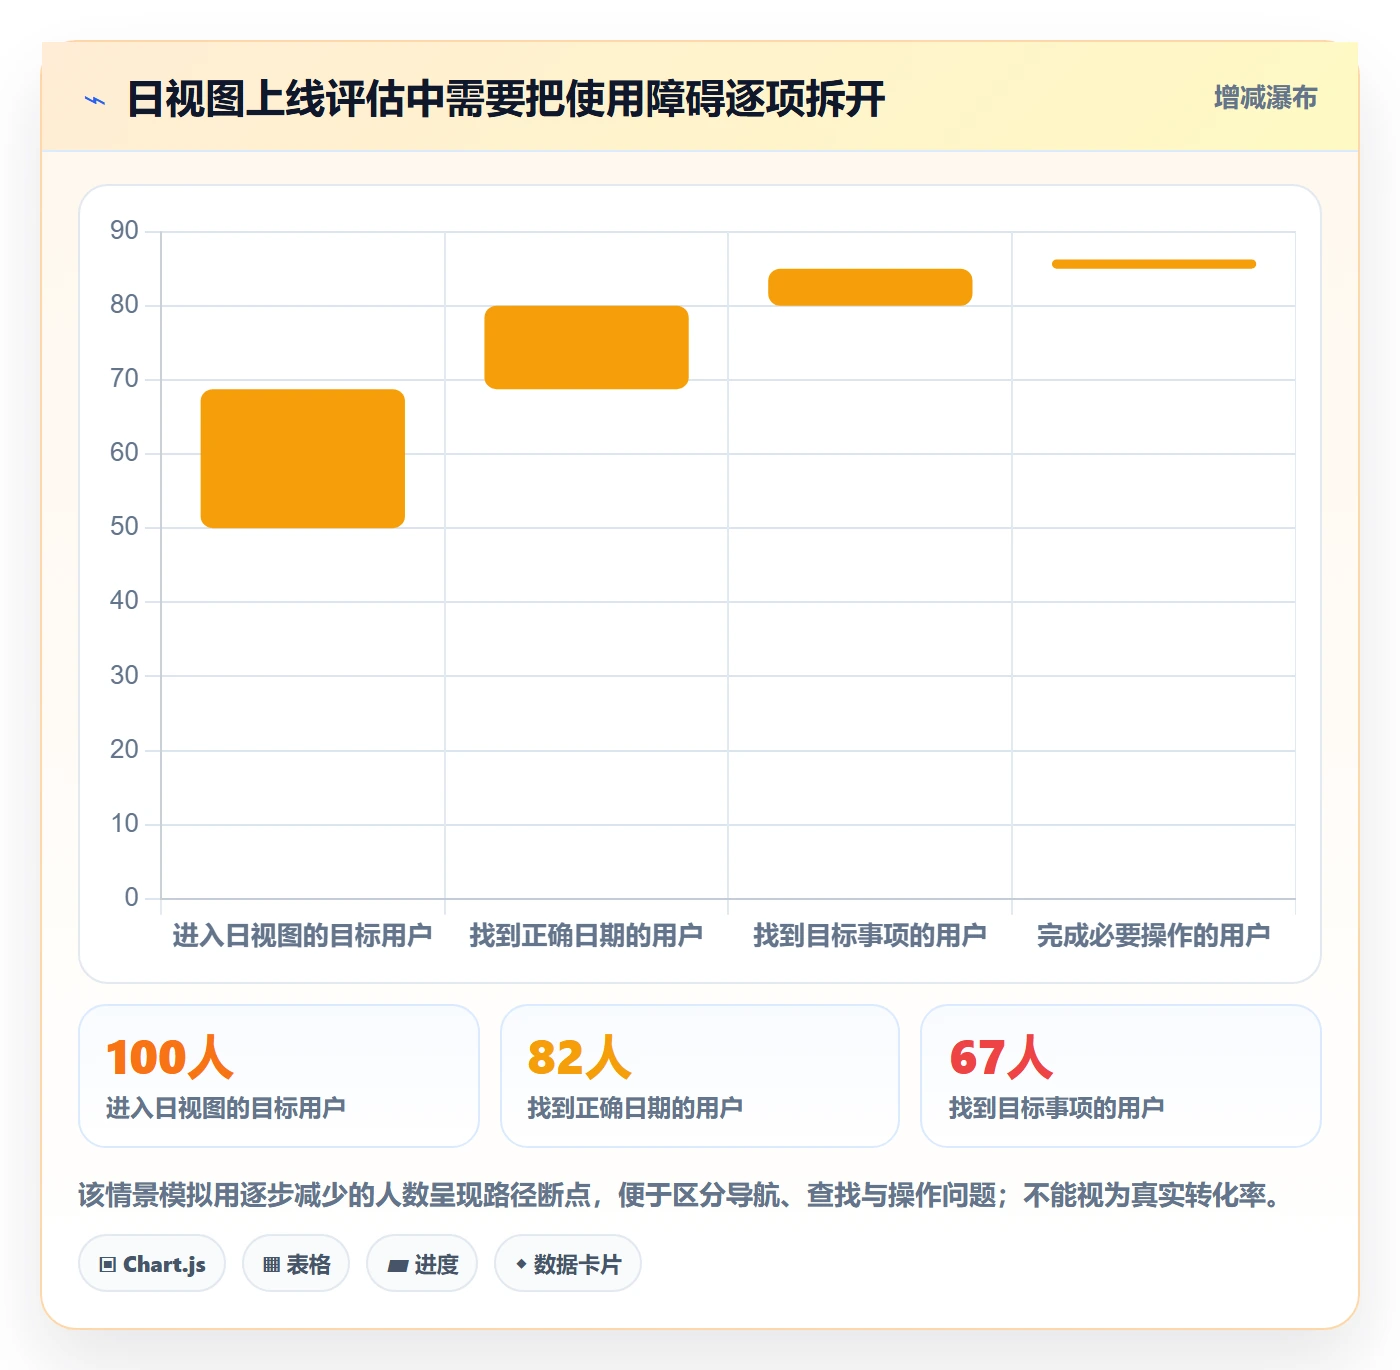Click the lightning bolt icon beside the title
Image resolution: width=1400 pixels, height=1370 pixels.
point(95,100)
